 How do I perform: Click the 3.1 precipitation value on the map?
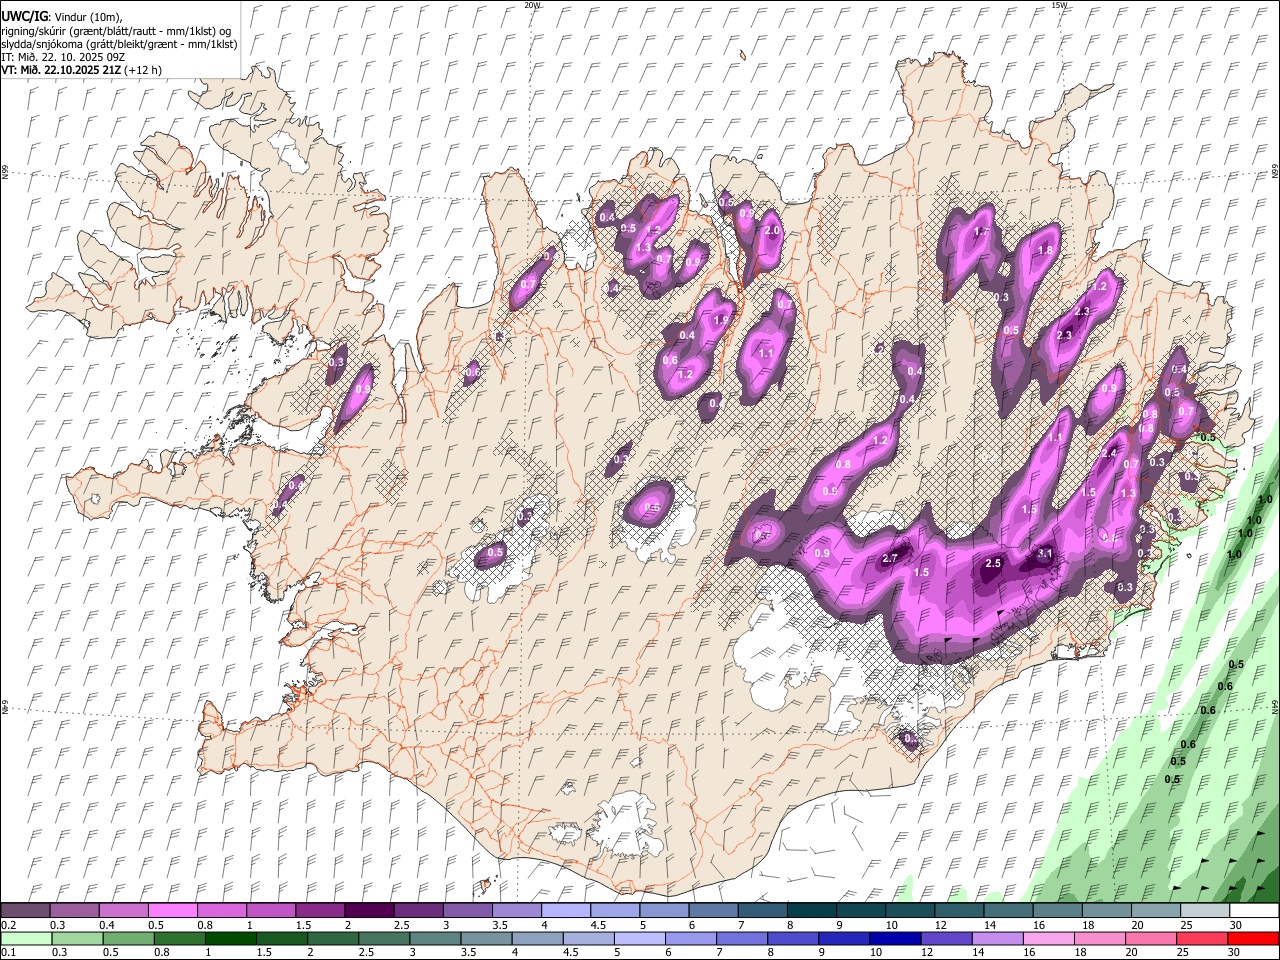[1045, 553]
